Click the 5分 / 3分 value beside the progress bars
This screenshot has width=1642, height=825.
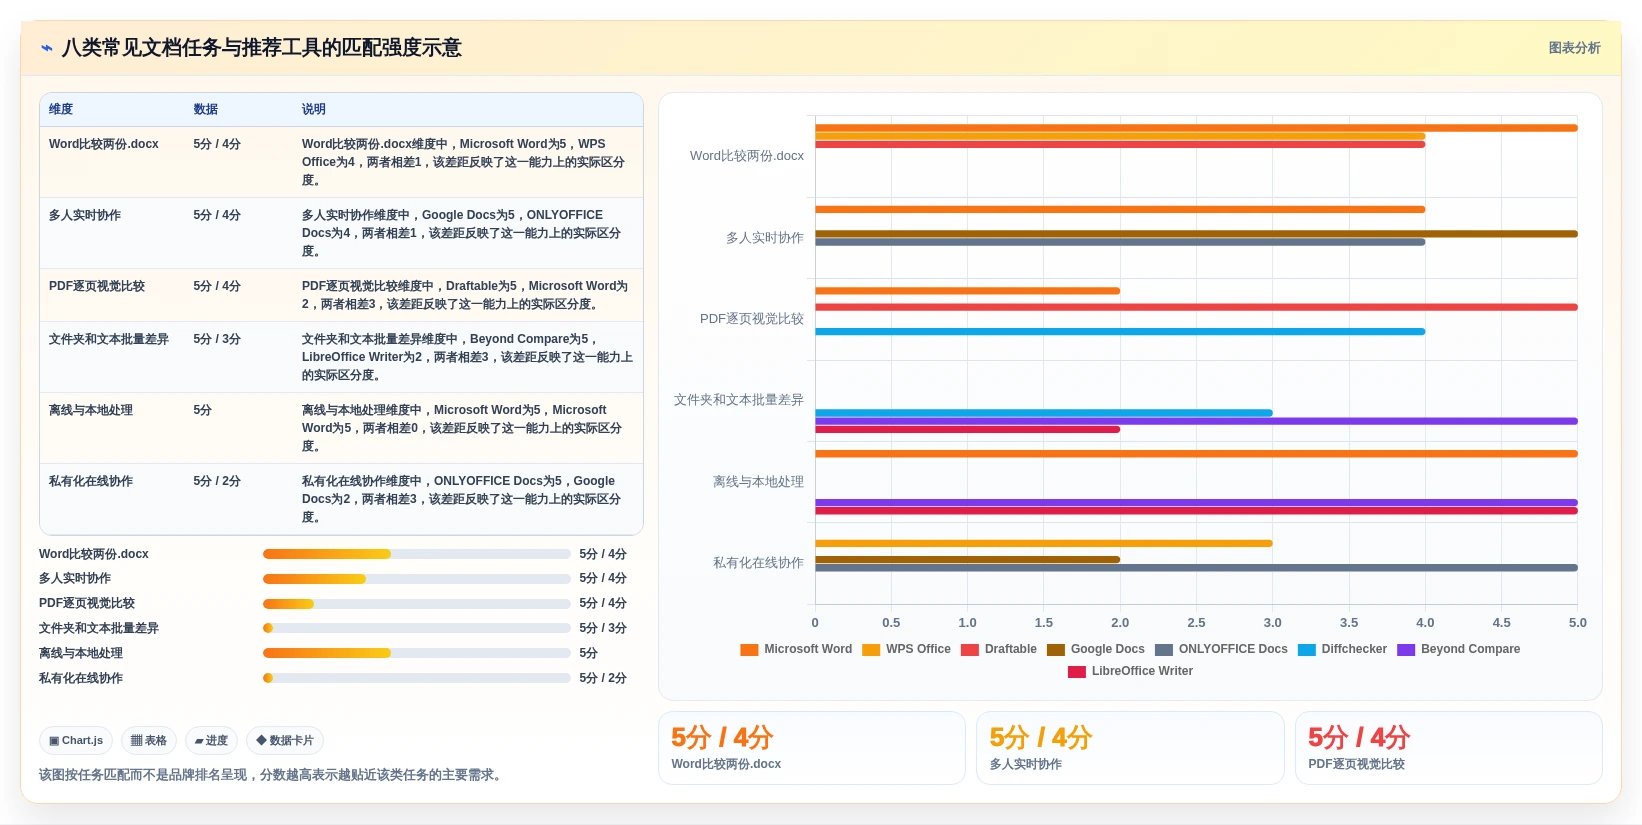point(603,628)
